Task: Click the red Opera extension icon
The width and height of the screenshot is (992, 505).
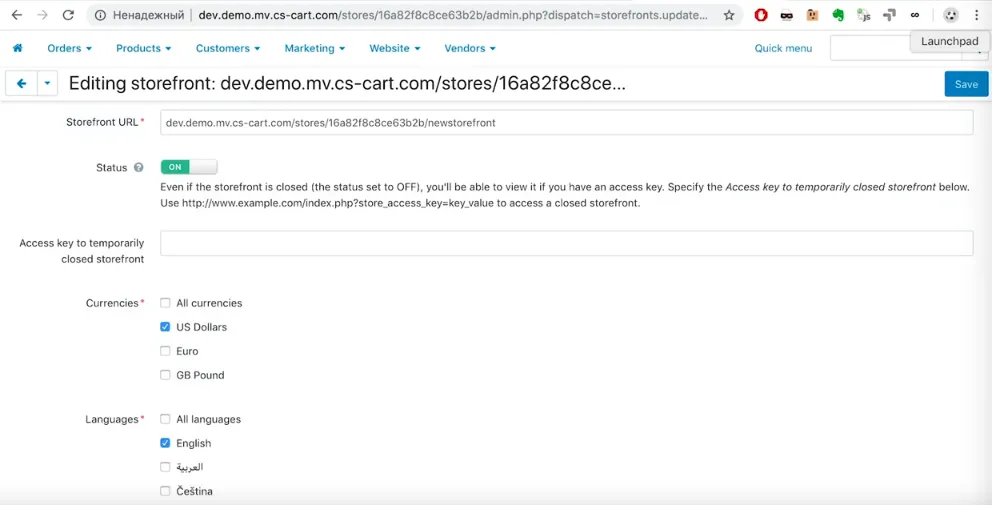Action: 761,15
